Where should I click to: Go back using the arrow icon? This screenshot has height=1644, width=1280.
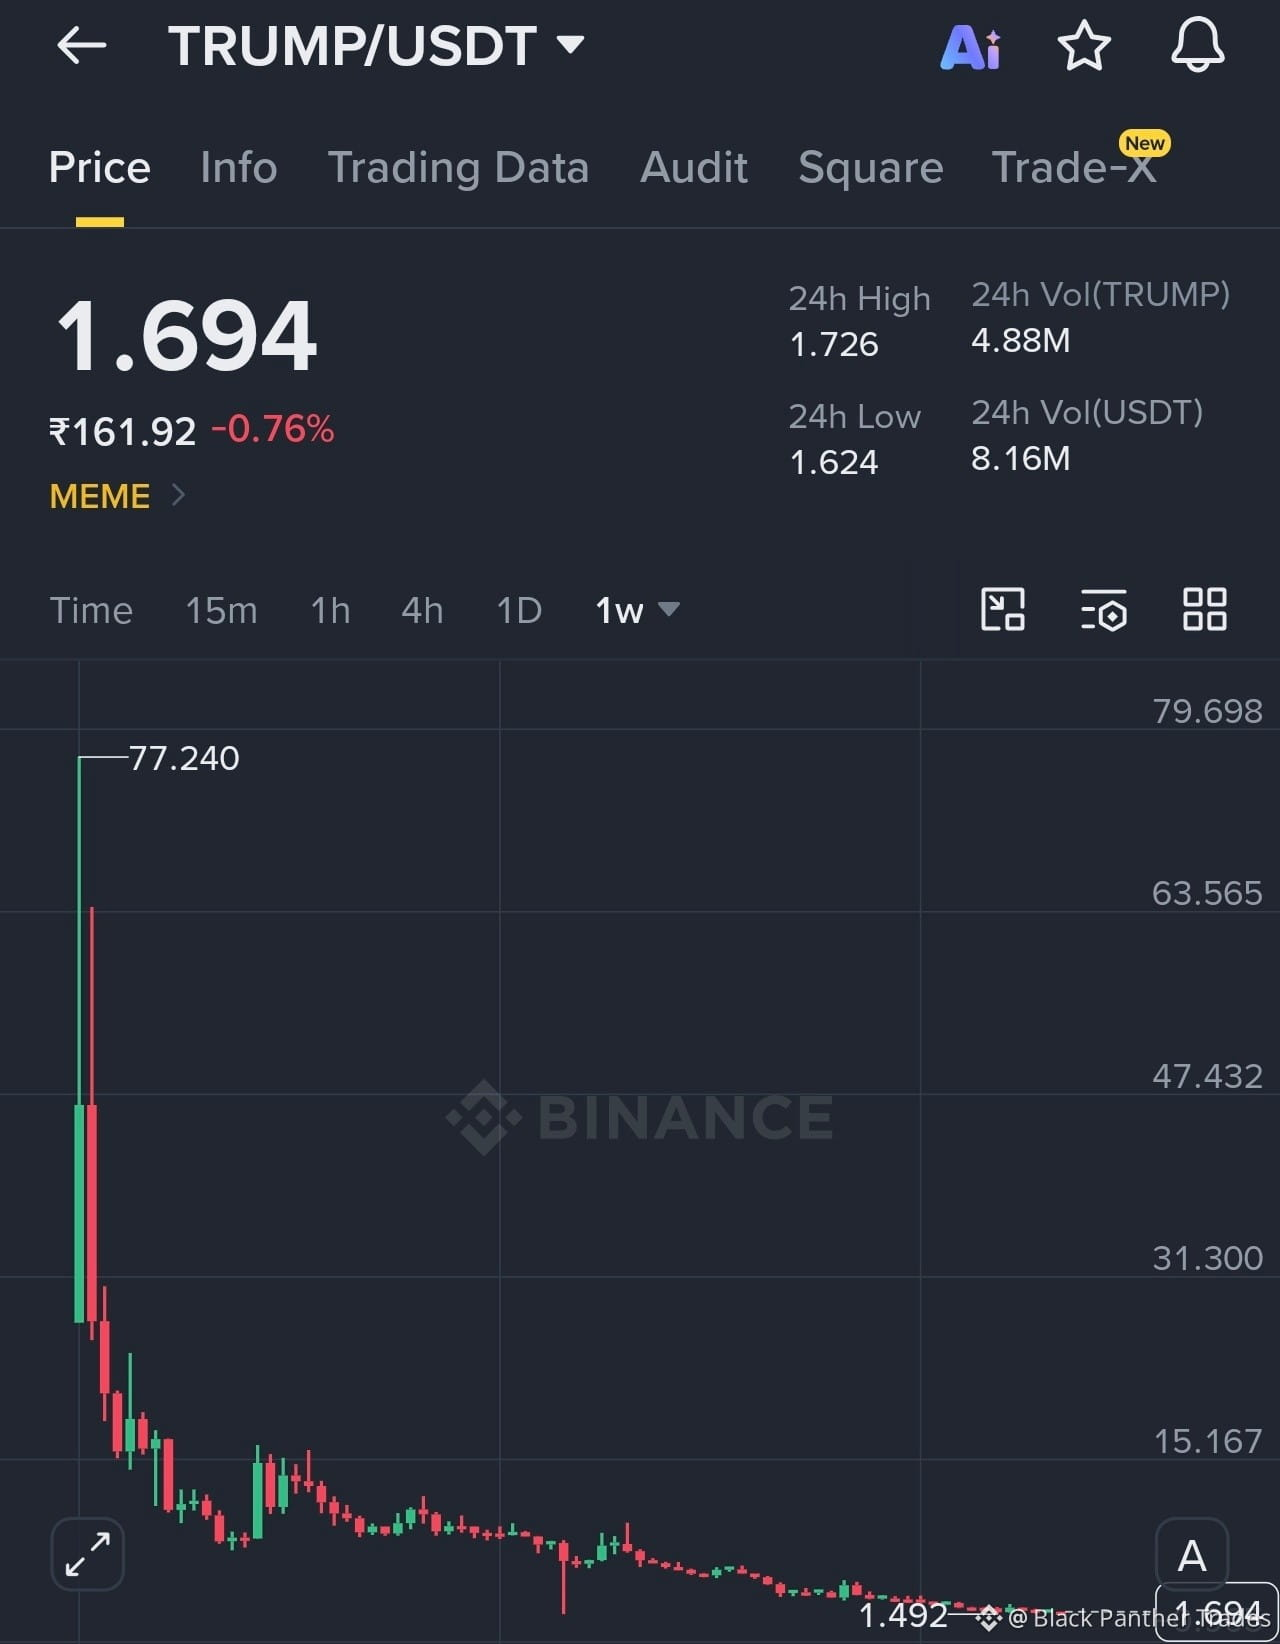[x=82, y=46]
